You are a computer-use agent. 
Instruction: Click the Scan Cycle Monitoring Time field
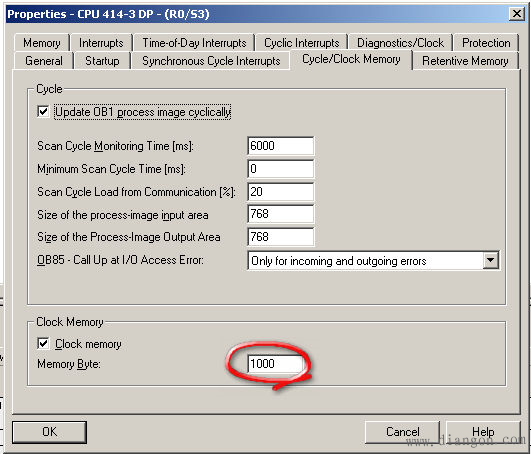point(280,146)
